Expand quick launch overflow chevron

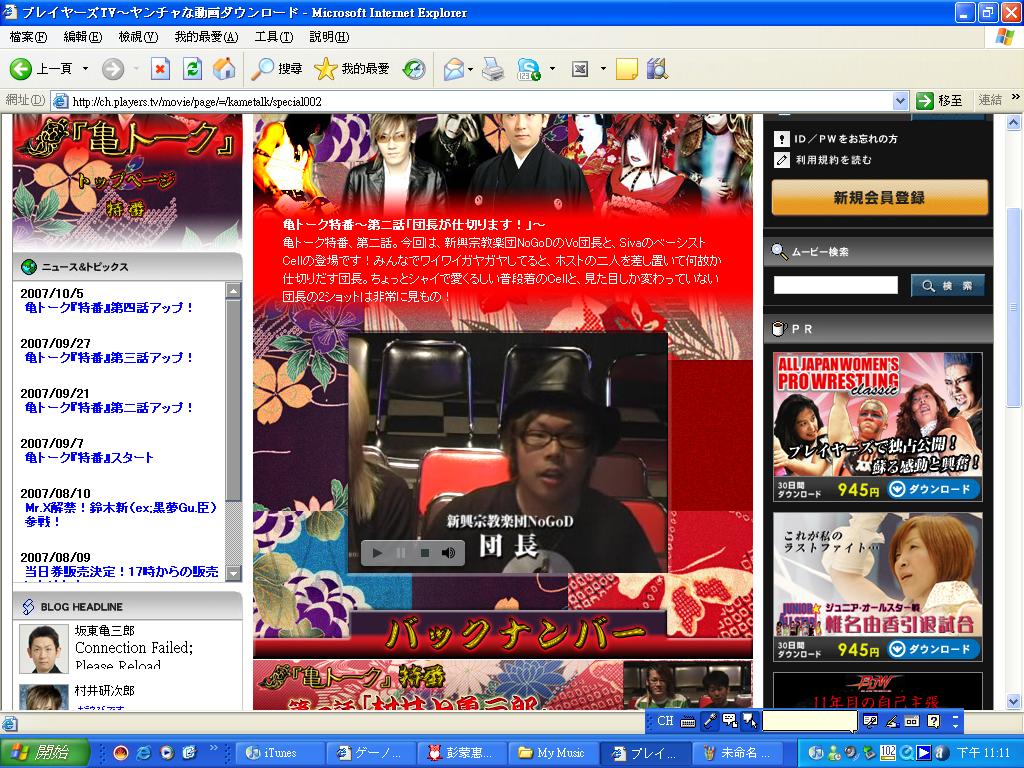tap(213, 747)
